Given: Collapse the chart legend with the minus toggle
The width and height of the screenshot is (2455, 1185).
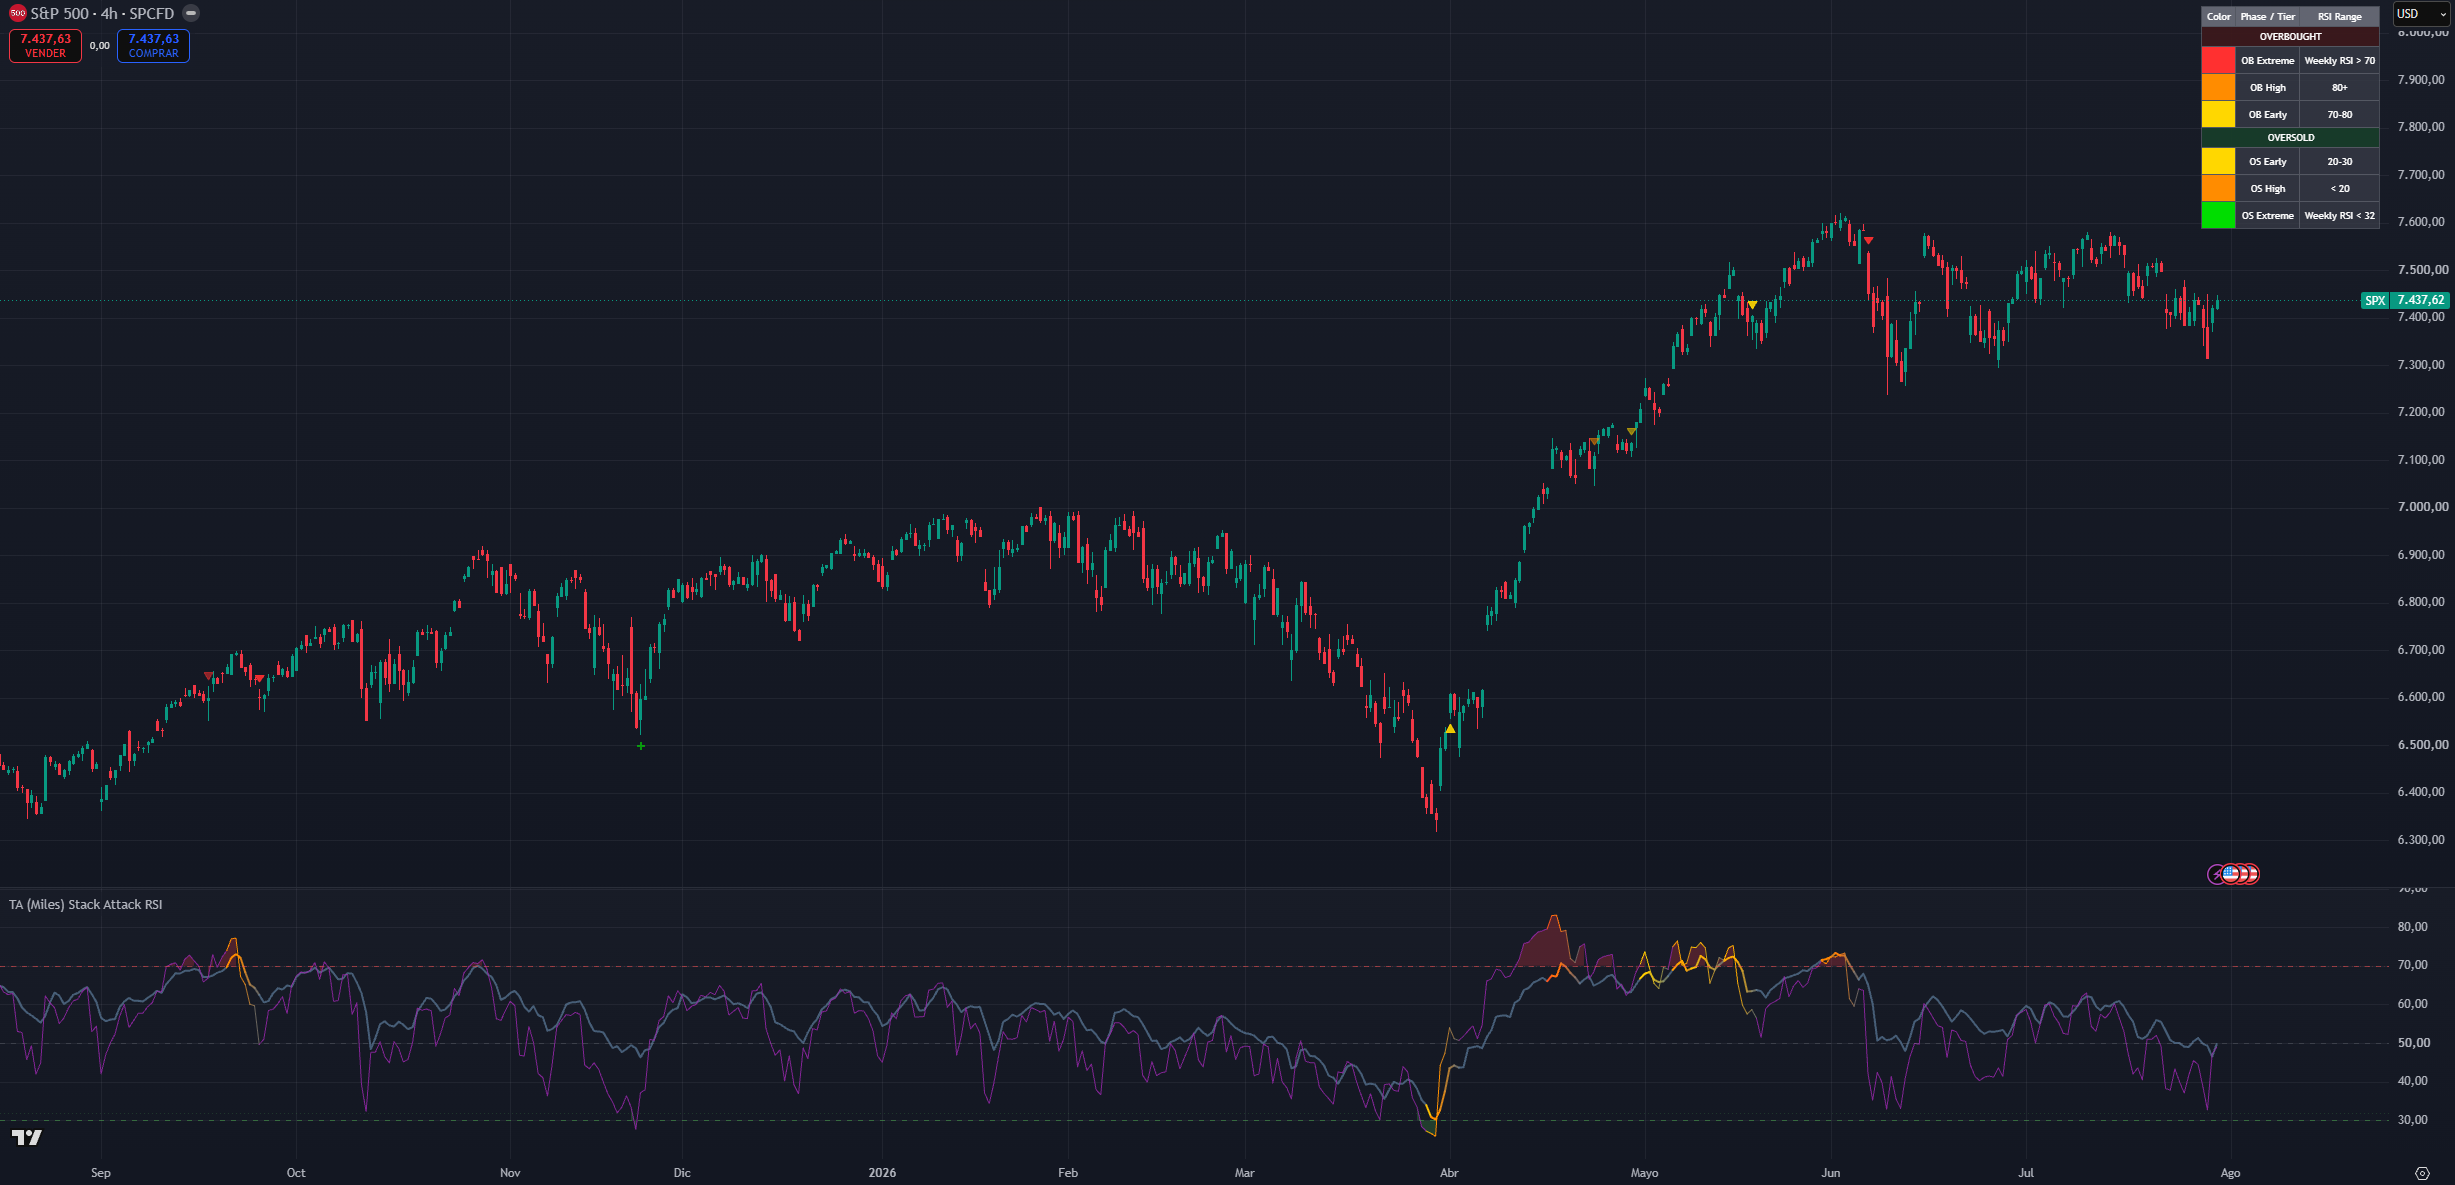Looking at the screenshot, I should click(191, 13).
